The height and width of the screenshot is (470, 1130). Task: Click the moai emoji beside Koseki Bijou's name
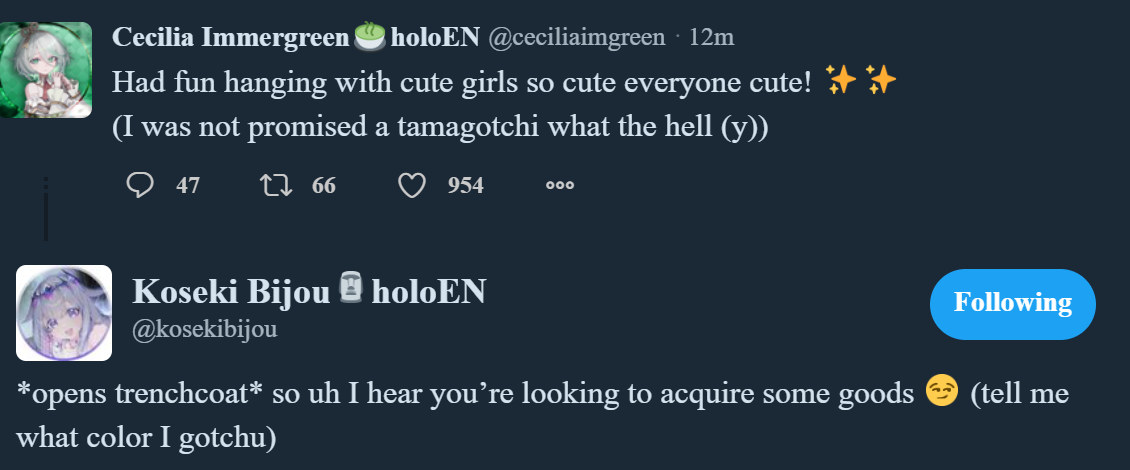pos(350,289)
